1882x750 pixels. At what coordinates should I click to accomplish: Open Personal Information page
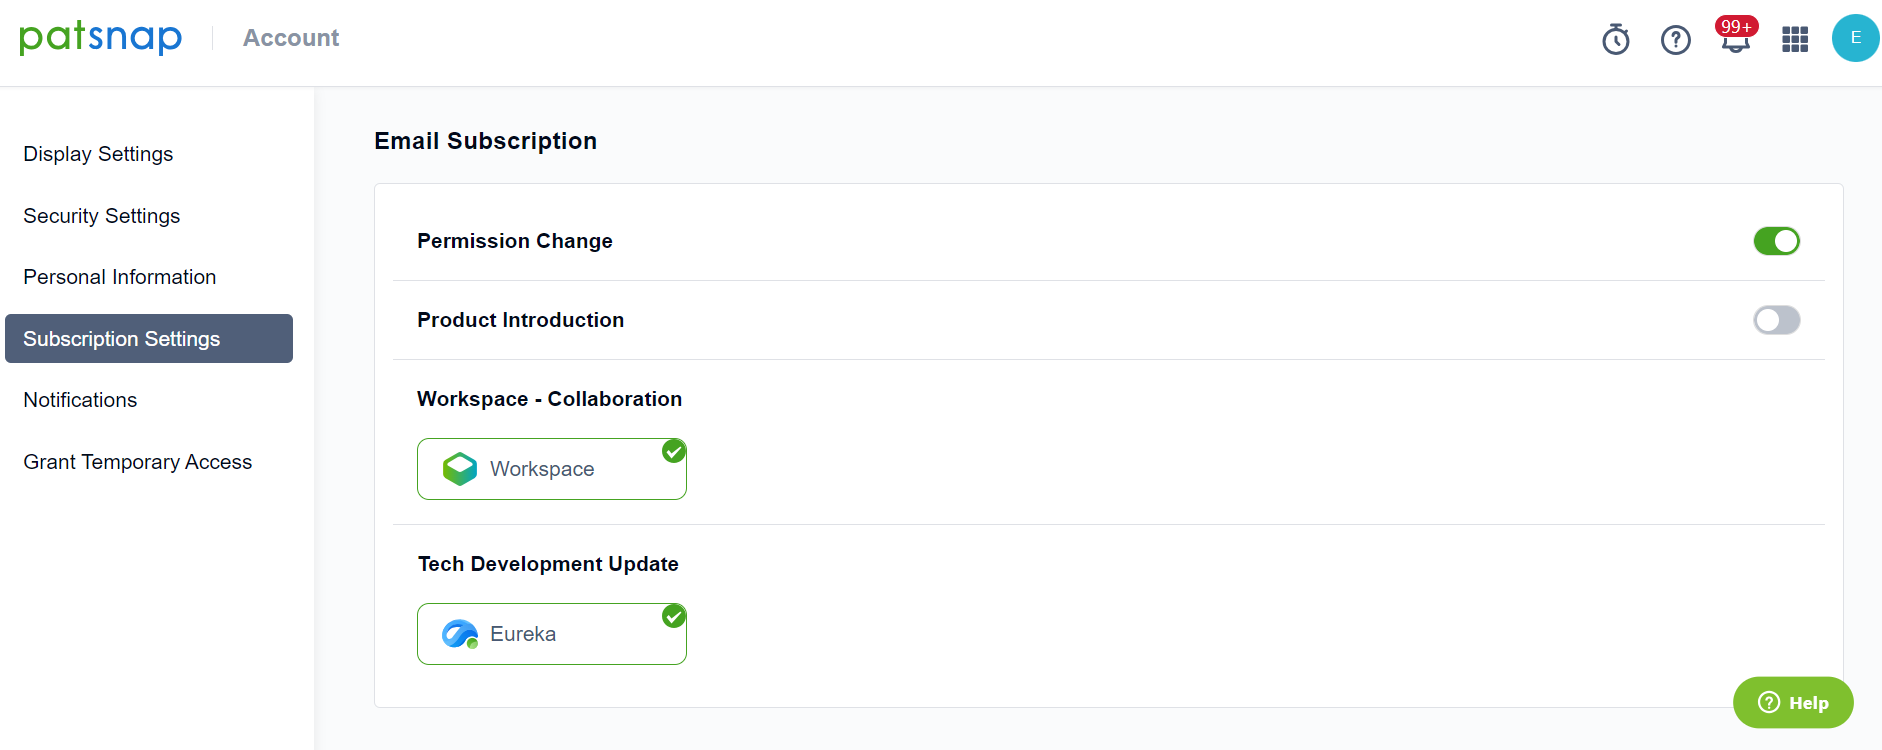(120, 277)
